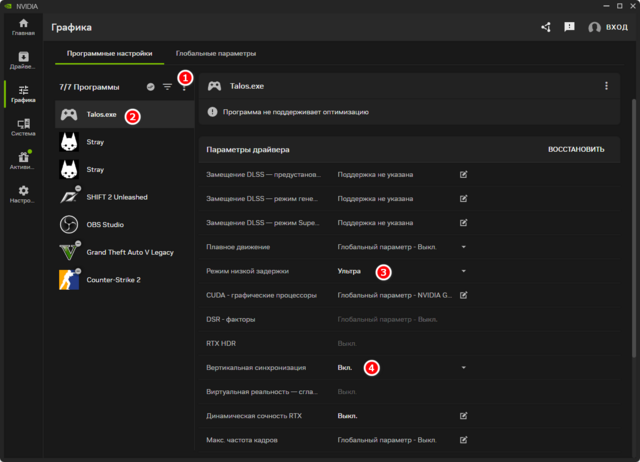Edit Замещение DLSS — режим гене... setting
Screen dimensions: 640x462
(463, 198)
